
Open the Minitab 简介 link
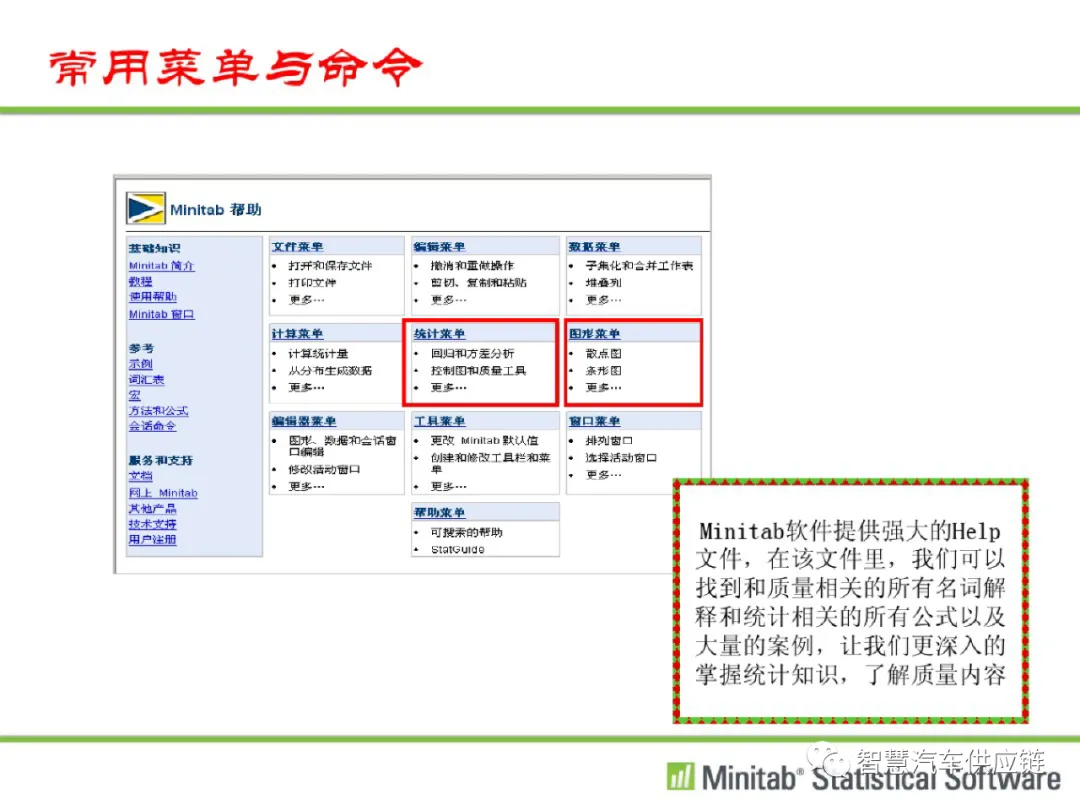[x=162, y=266]
